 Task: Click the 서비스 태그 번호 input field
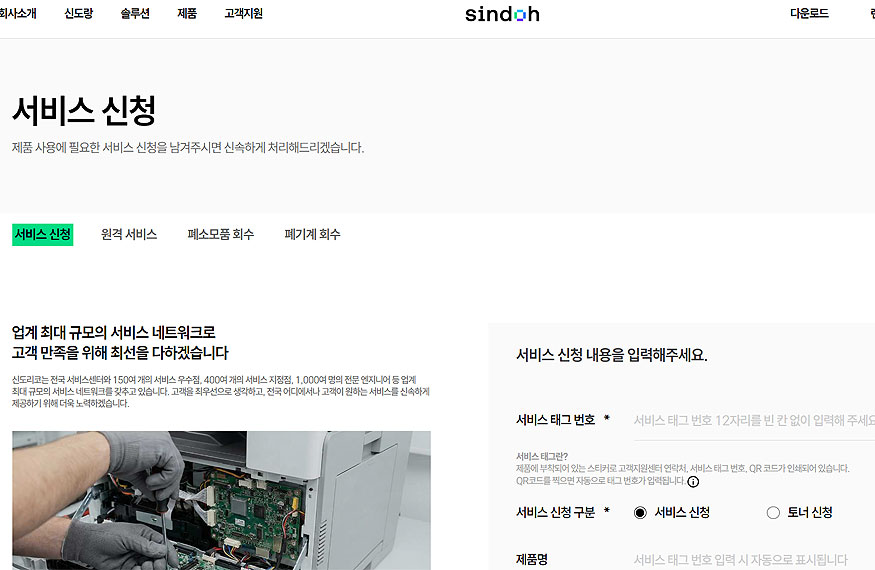coord(754,420)
